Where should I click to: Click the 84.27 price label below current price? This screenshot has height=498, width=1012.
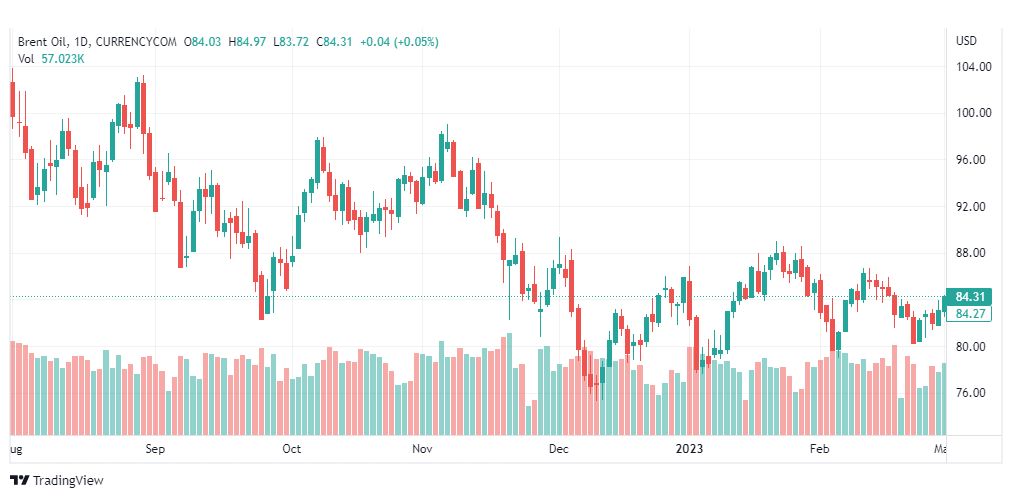click(971, 313)
